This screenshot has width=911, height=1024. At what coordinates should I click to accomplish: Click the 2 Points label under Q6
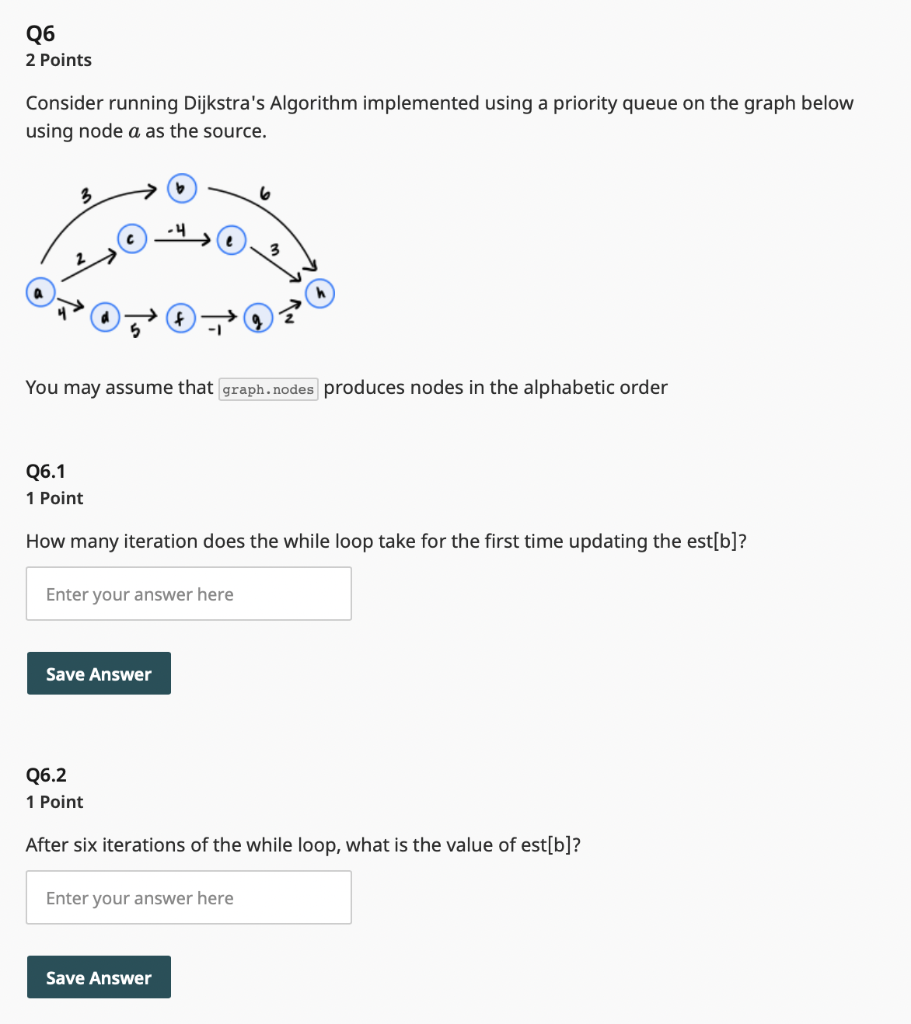(58, 60)
